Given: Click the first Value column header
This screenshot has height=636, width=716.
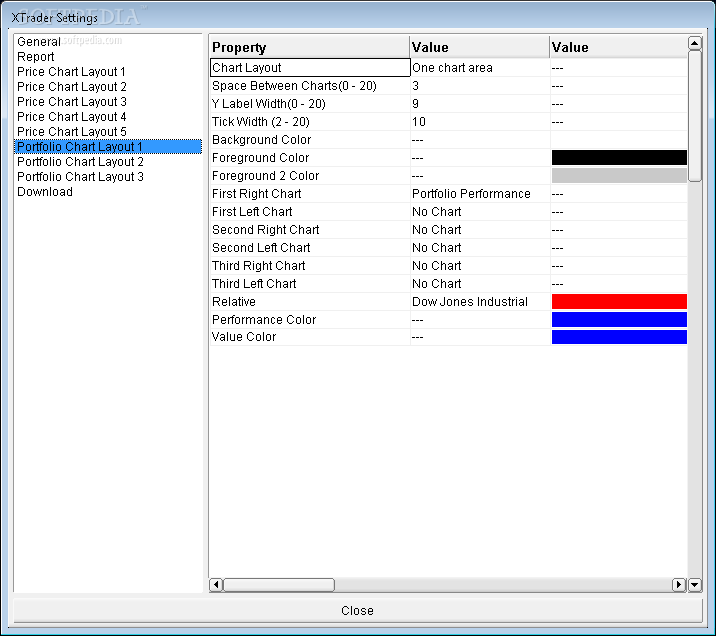Looking at the screenshot, I should point(479,47).
